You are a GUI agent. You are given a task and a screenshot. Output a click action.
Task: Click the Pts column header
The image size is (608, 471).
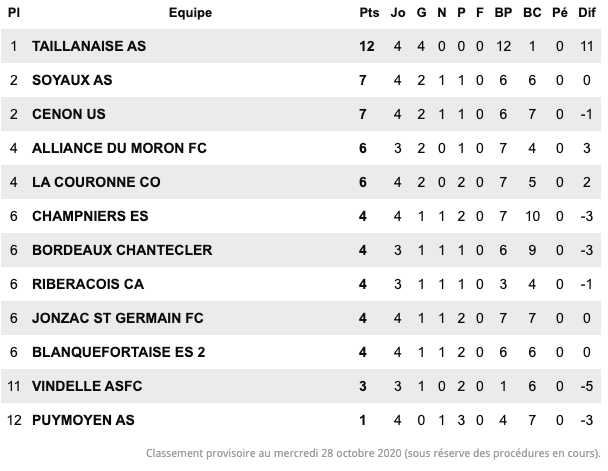tap(369, 12)
